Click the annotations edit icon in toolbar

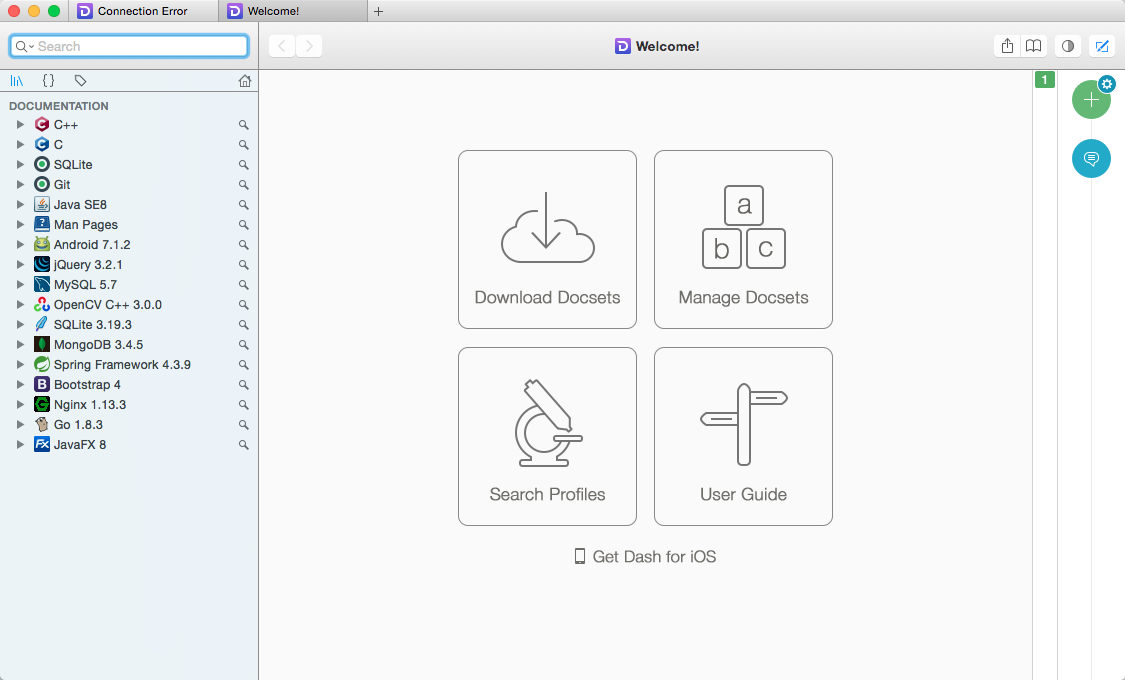tap(1101, 46)
